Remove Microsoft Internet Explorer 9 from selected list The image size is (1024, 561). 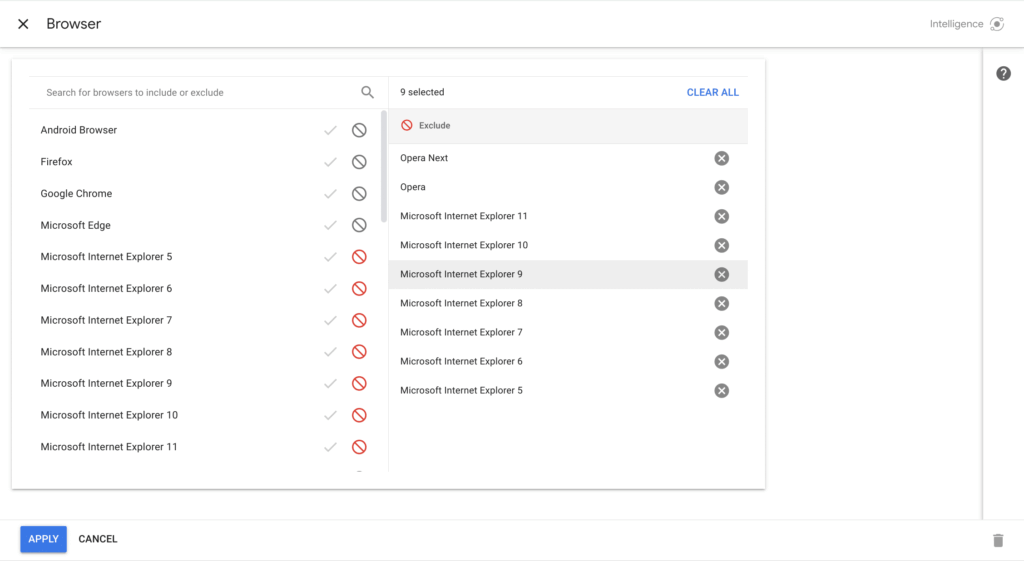pos(721,274)
